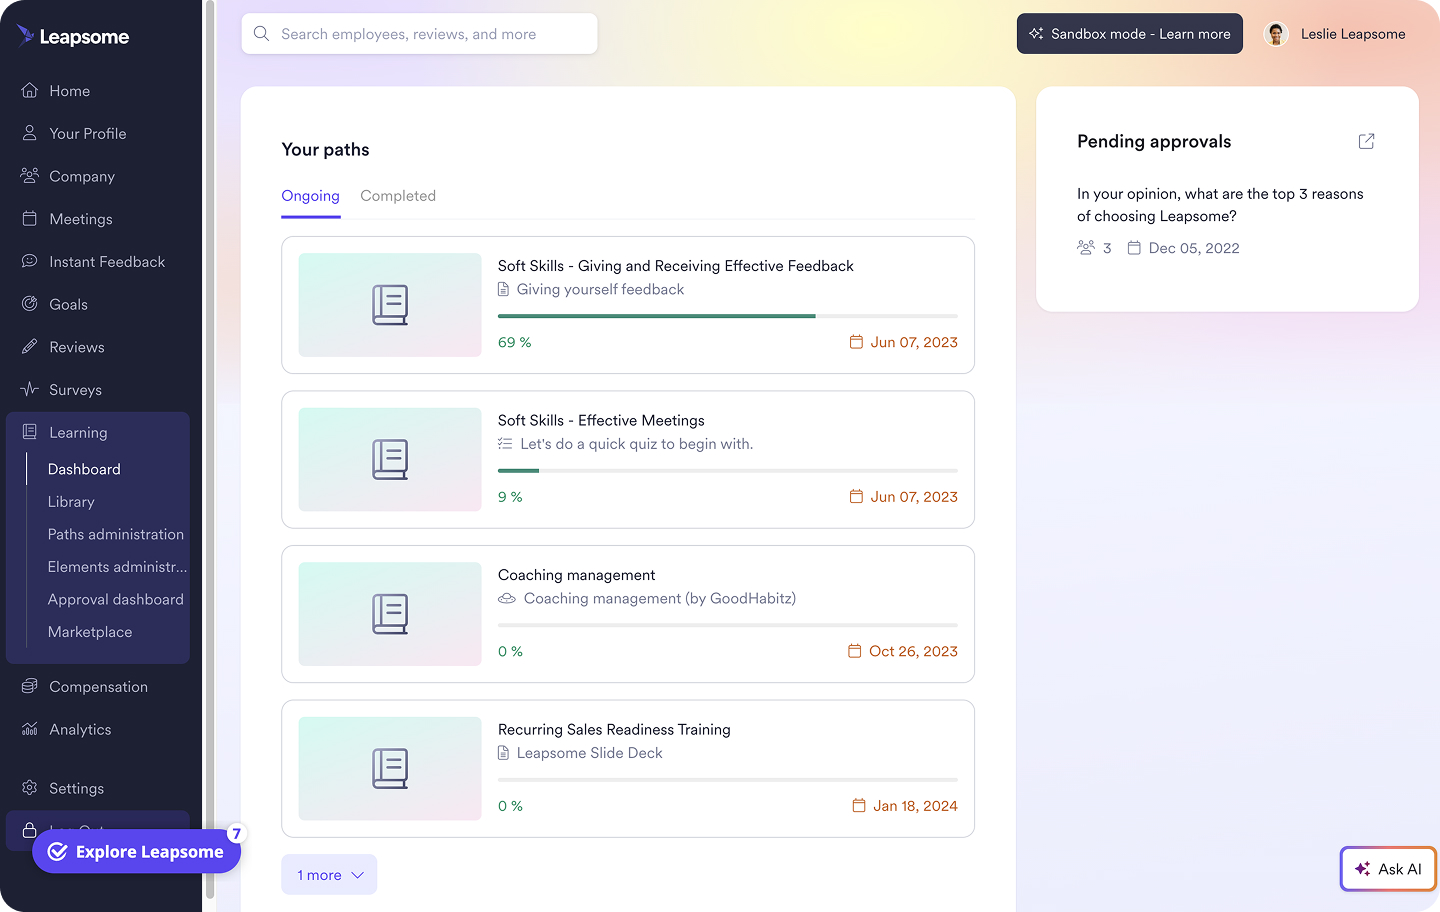Click the Leapsome logo
1440x912 pixels.
coord(74,36)
